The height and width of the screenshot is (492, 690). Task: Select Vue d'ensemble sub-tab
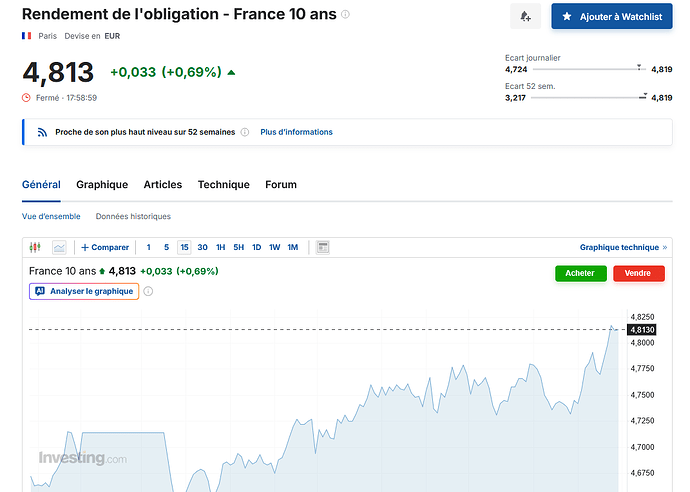point(51,217)
